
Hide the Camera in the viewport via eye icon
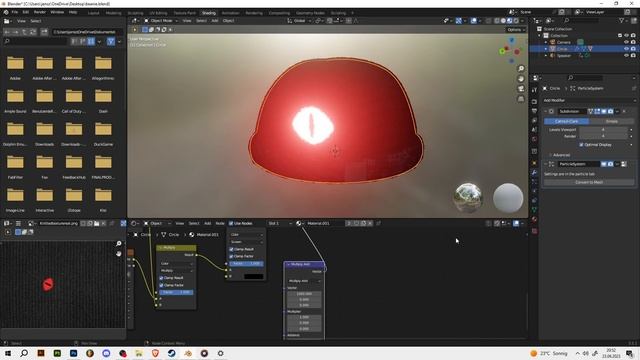[626, 42]
